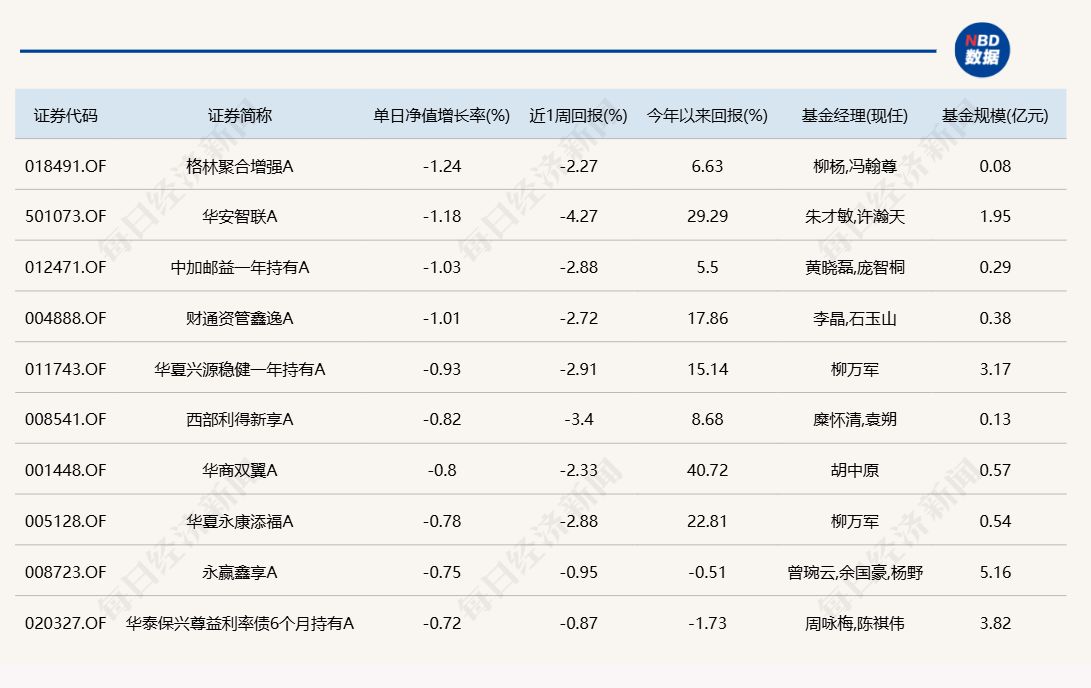The height and width of the screenshot is (688, 1091).
Task: Select the 西部利得新享A row name
Action: (x=240, y=420)
